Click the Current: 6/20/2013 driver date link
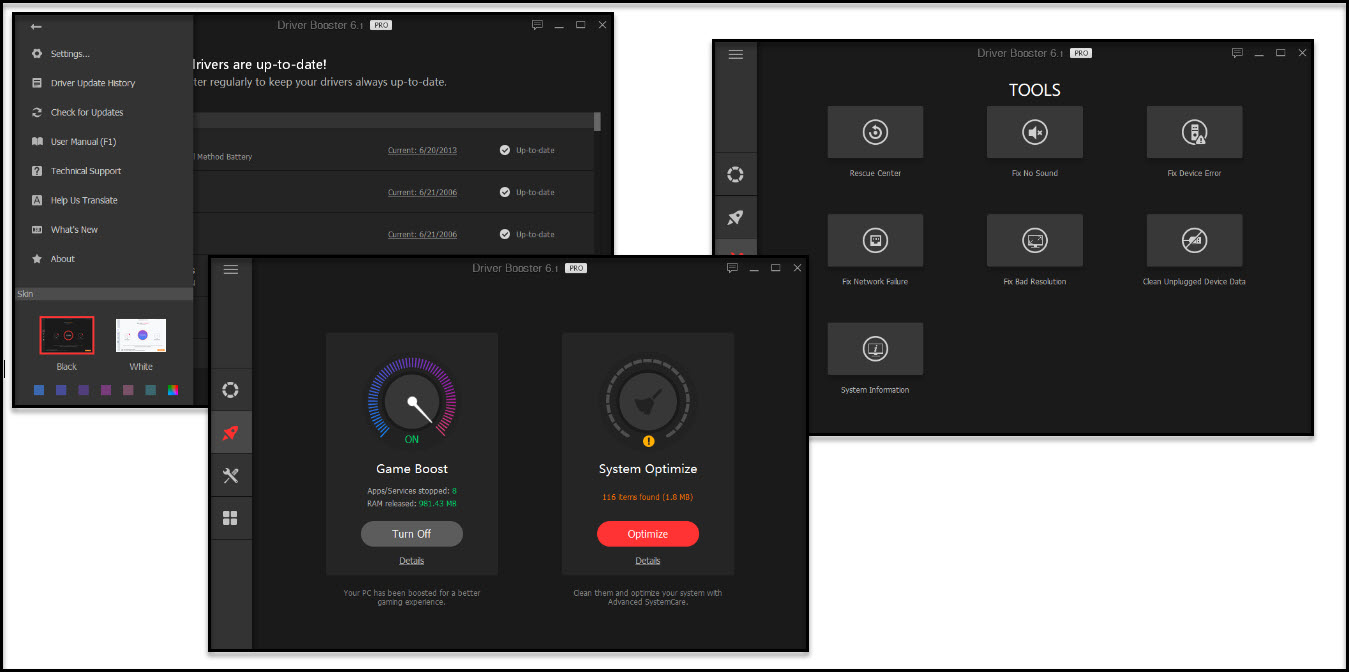The image size is (1349, 672). pyautogui.click(x=422, y=150)
